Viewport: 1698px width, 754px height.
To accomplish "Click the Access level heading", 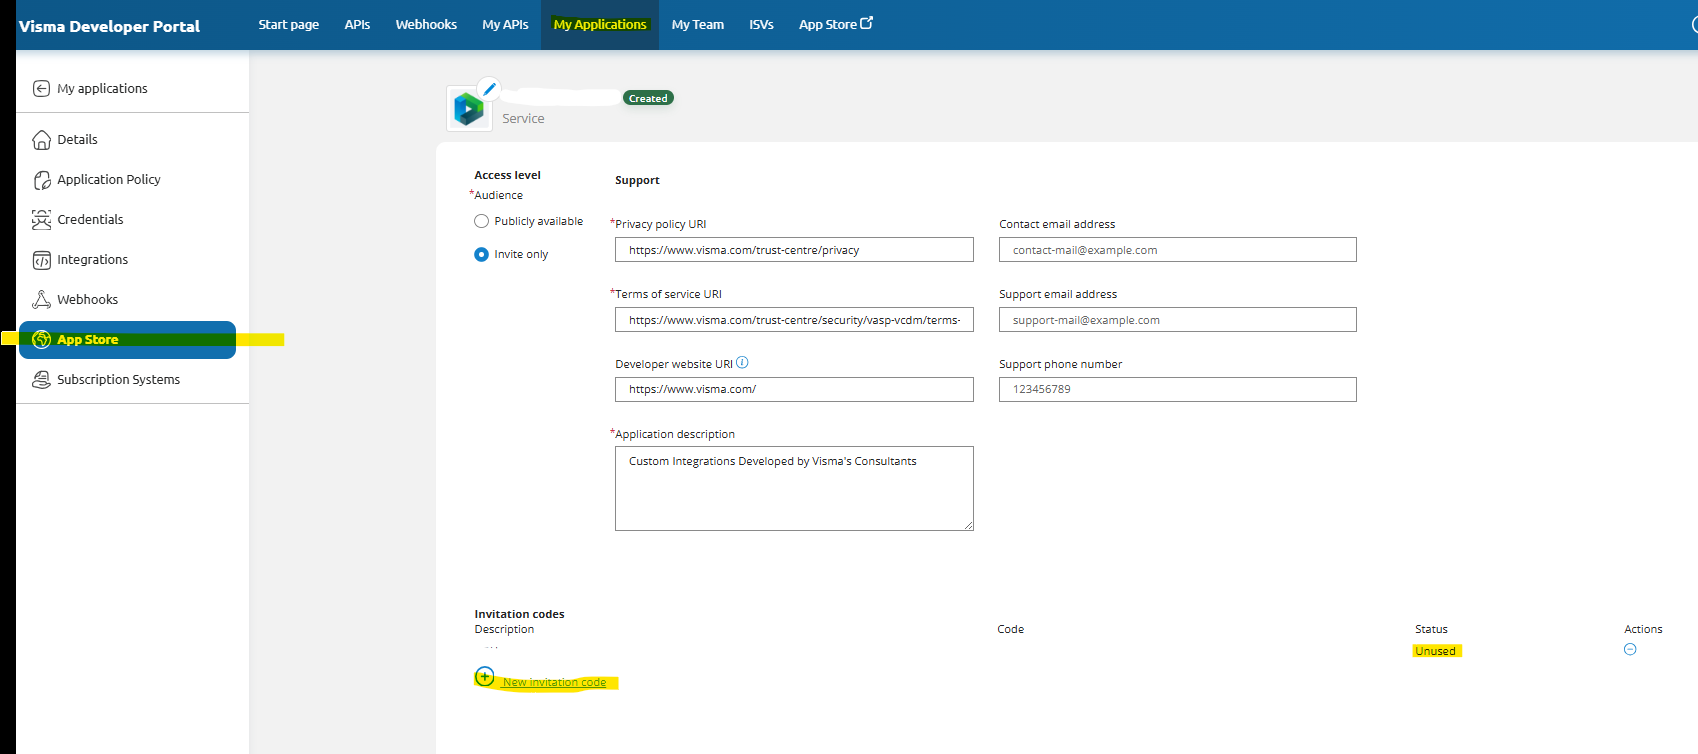I will [507, 175].
